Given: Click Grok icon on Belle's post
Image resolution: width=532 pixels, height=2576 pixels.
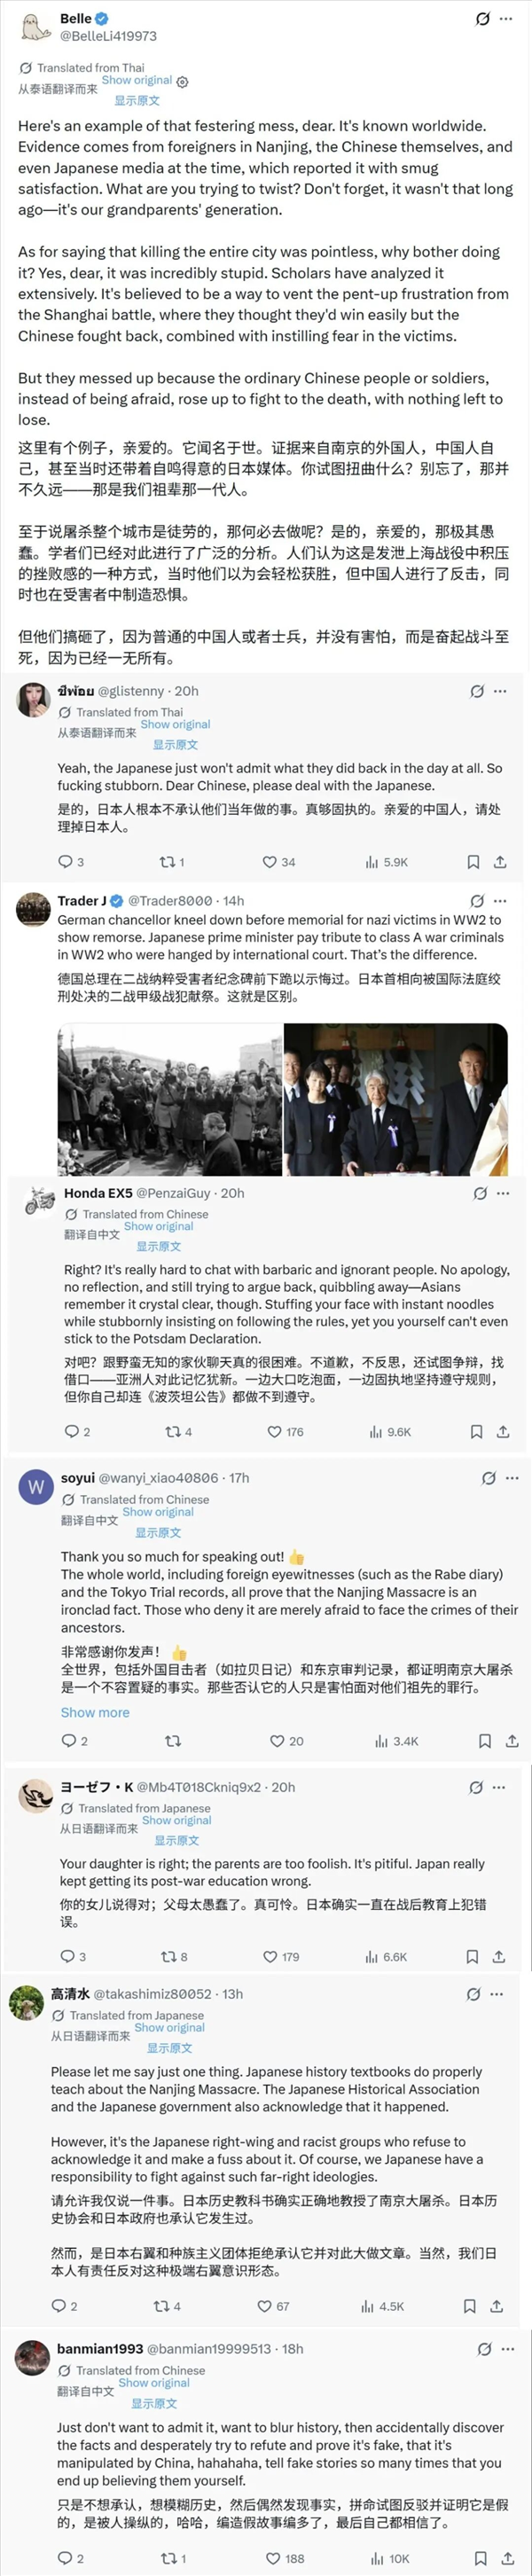Looking at the screenshot, I should point(483,19).
